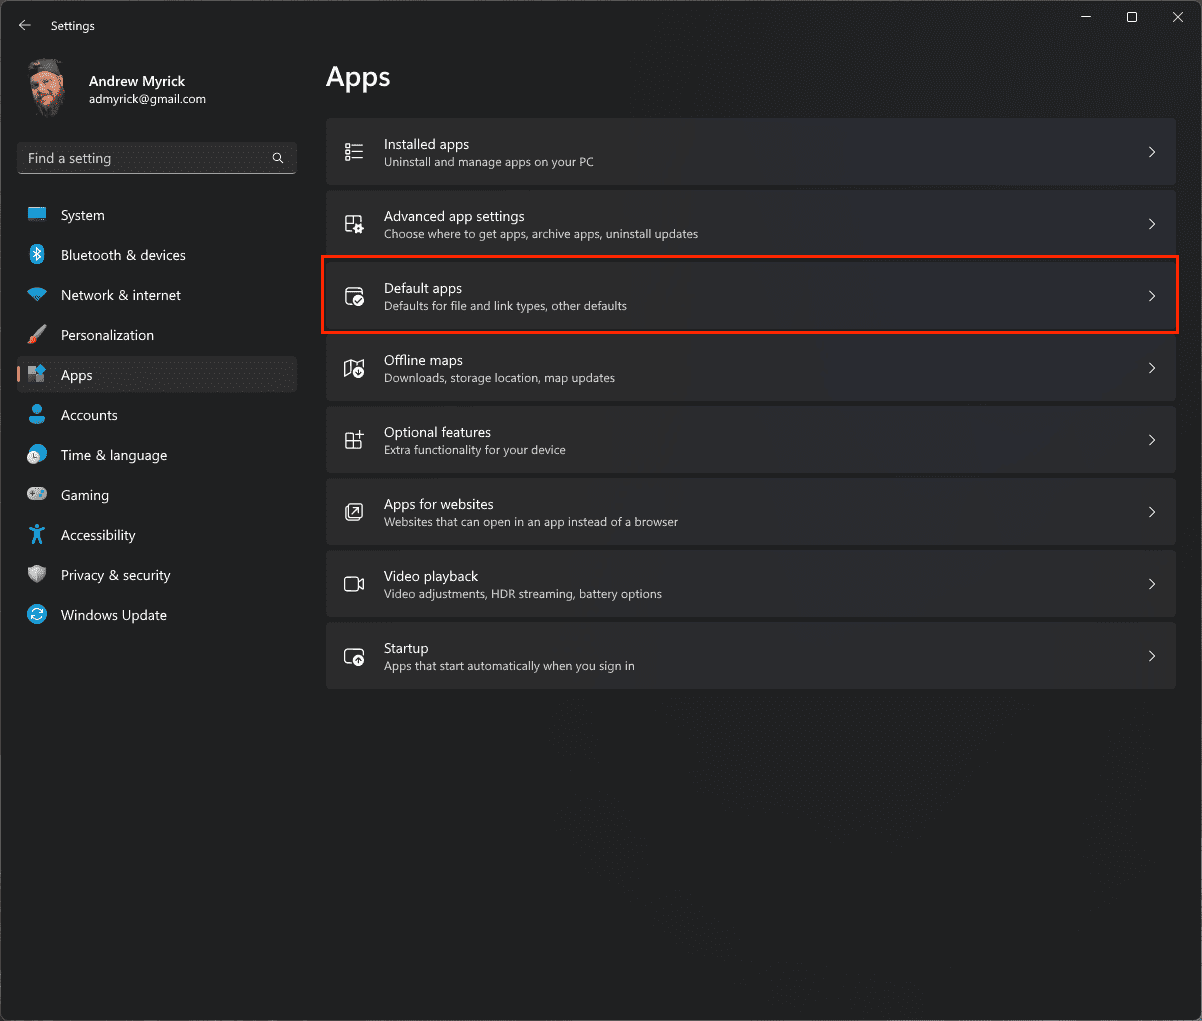The width and height of the screenshot is (1202, 1021).
Task: Switch to Accounts settings
Action: tap(157, 415)
